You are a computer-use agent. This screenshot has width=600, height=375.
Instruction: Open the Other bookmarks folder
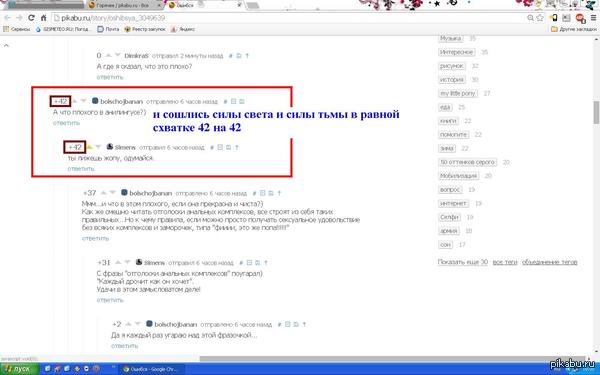(x=574, y=29)
